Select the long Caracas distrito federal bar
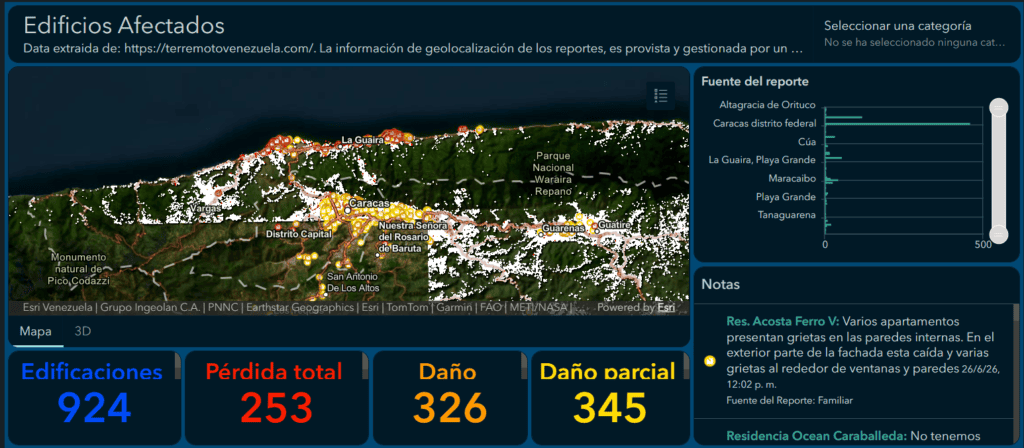 click(x=897, y=123)
